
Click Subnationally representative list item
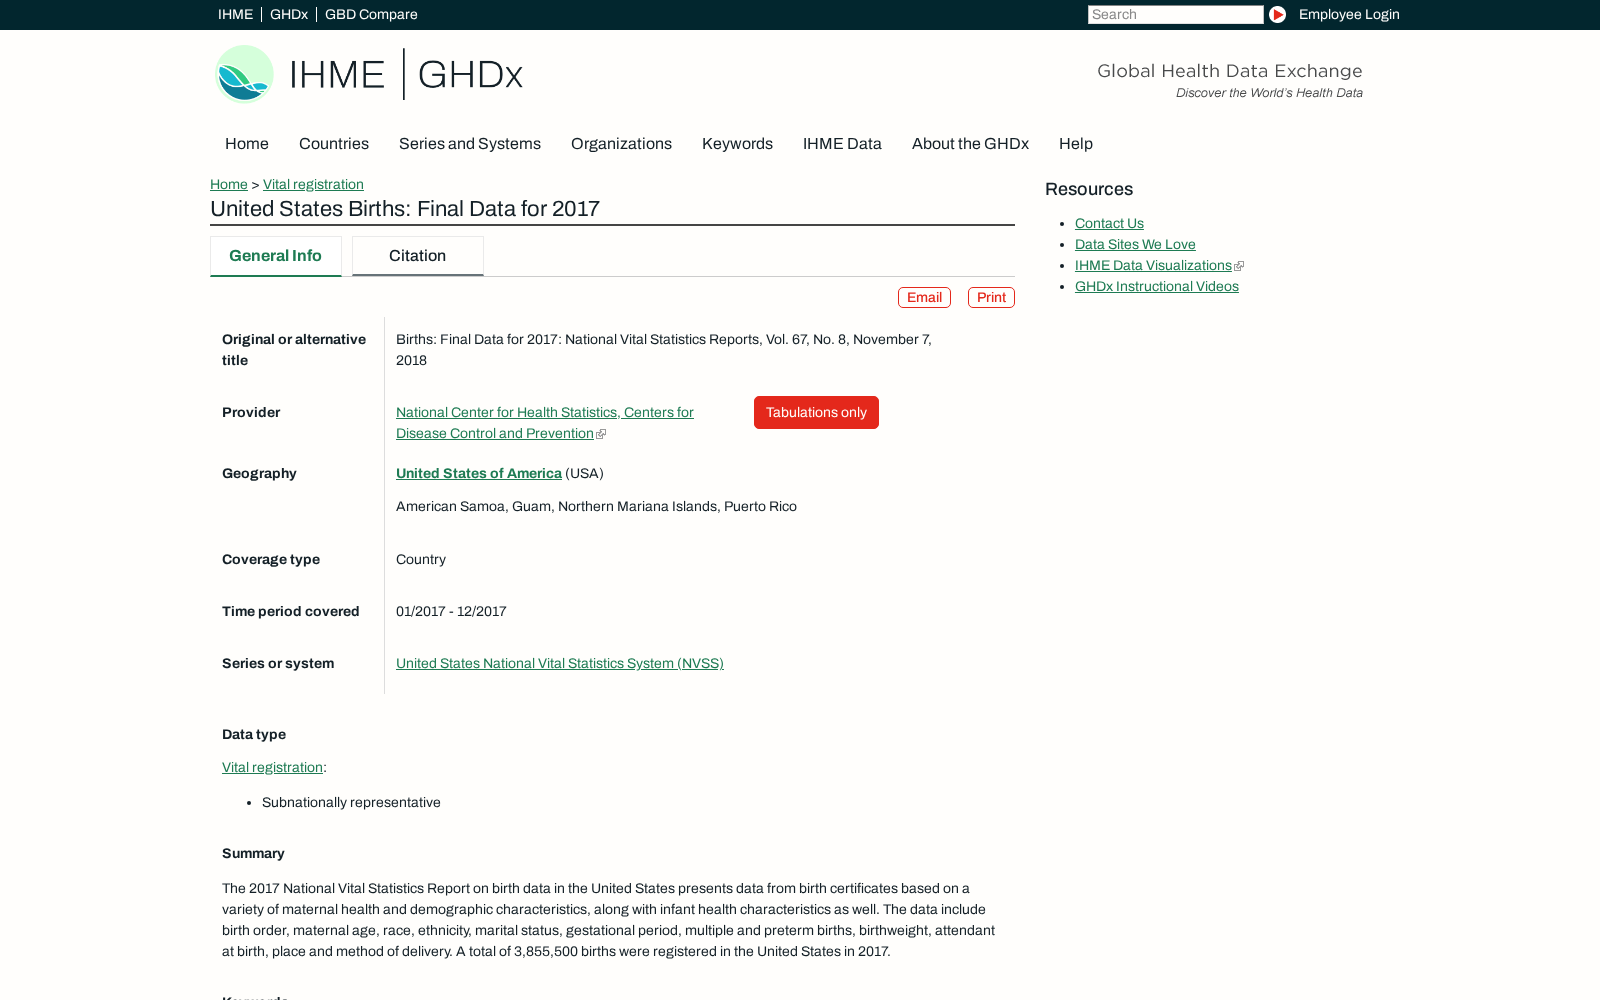pyautogui.click(x=351, y=802)
